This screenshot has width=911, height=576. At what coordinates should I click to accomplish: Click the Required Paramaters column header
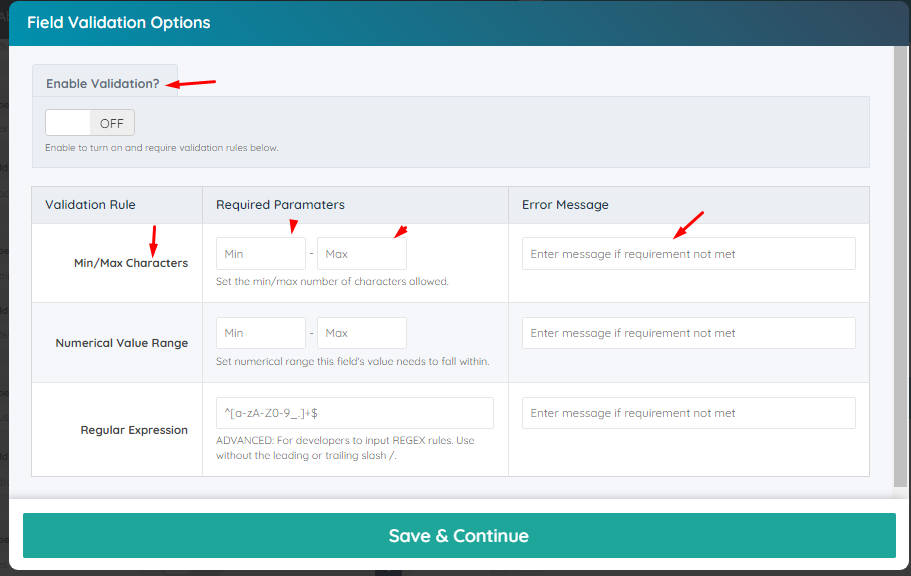(x=280, y=205)
